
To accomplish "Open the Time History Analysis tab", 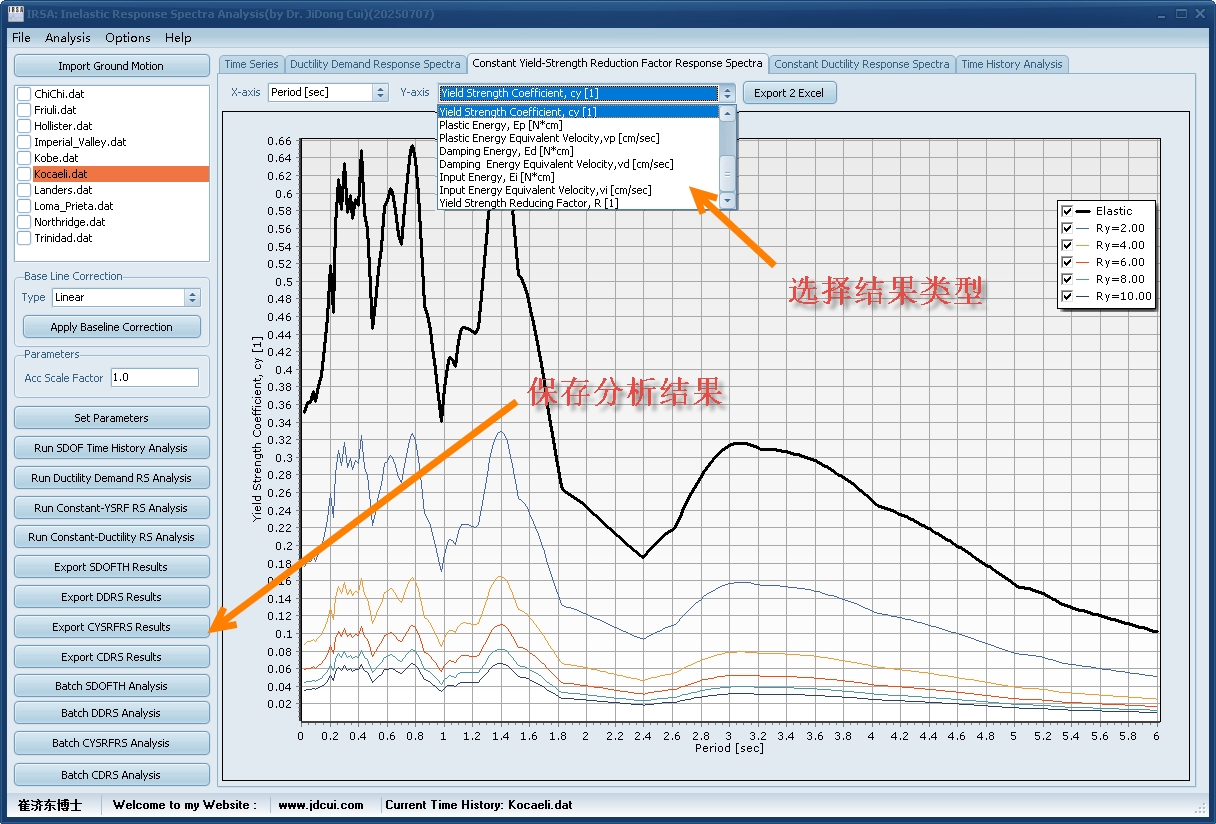I will tap(1011, 64).
